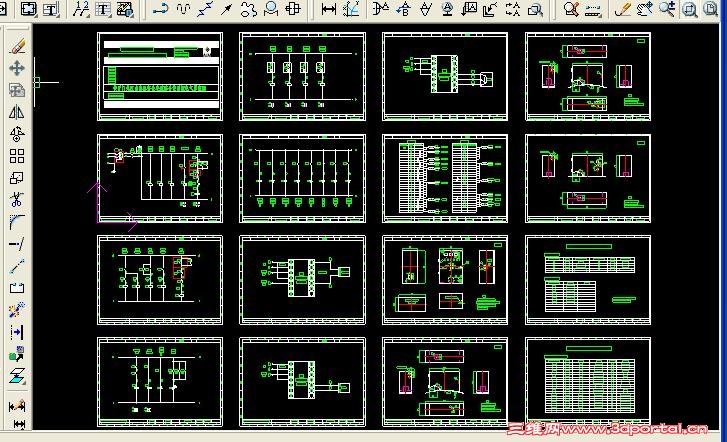
Task: Select the Scale tool
Action: [x=17, y=178]
